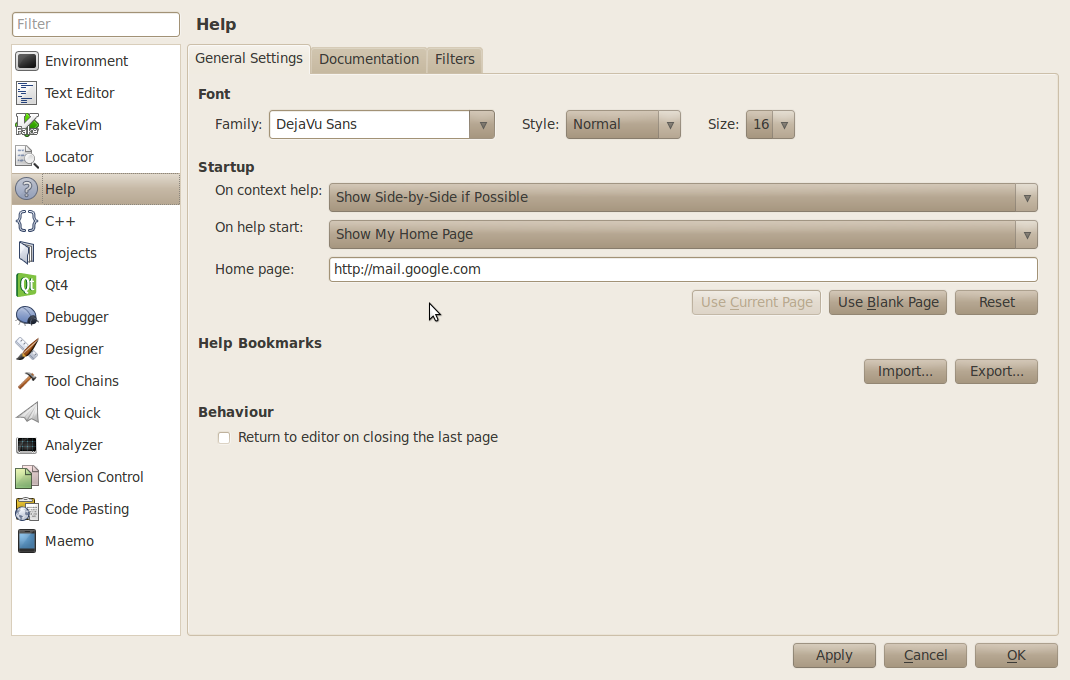
Task: Open the Designer category icon
Action: (x=27, y=349)
